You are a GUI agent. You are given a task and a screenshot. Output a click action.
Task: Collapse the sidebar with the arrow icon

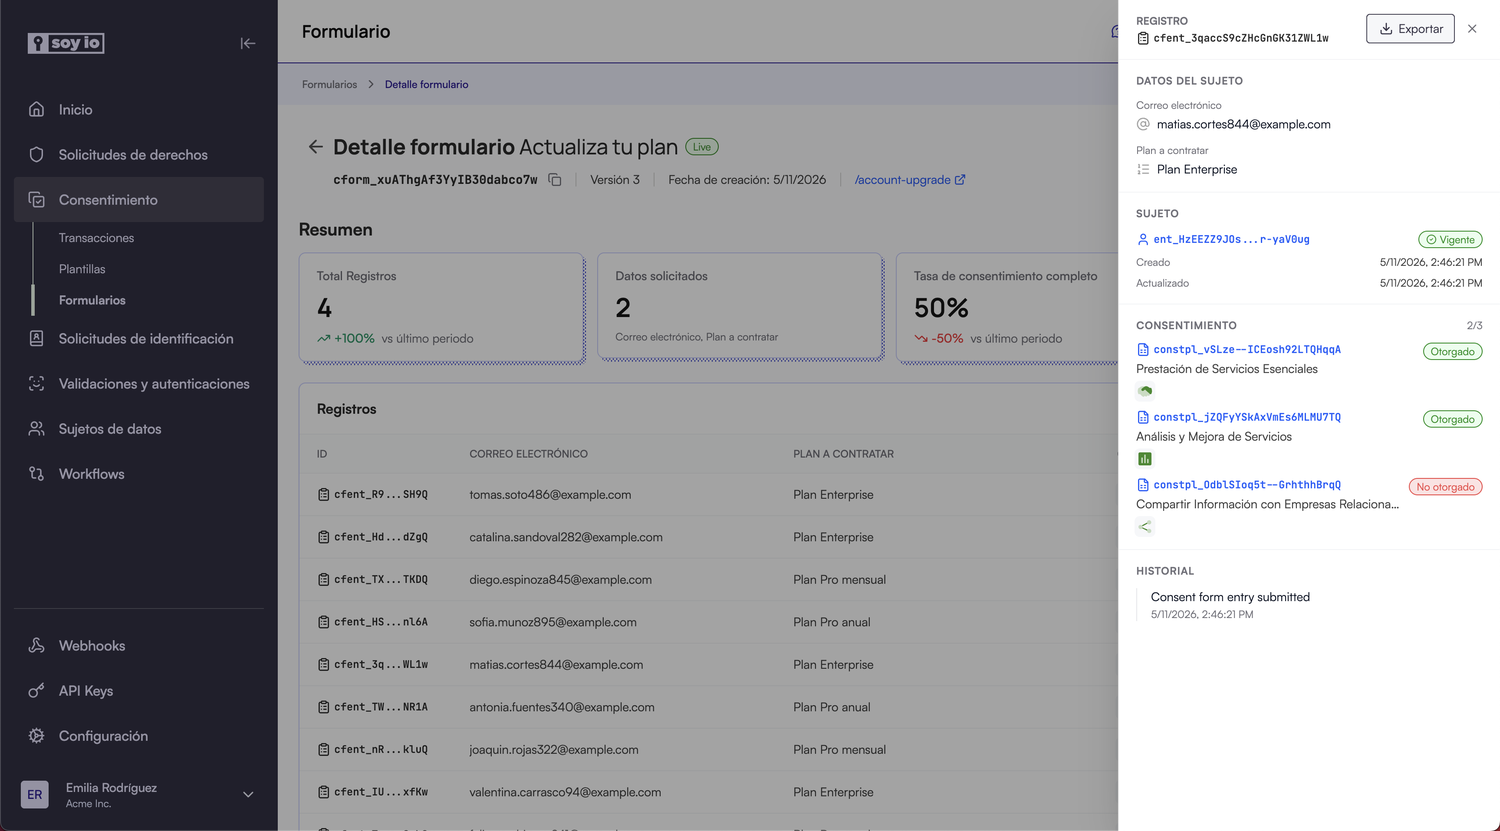248,43
